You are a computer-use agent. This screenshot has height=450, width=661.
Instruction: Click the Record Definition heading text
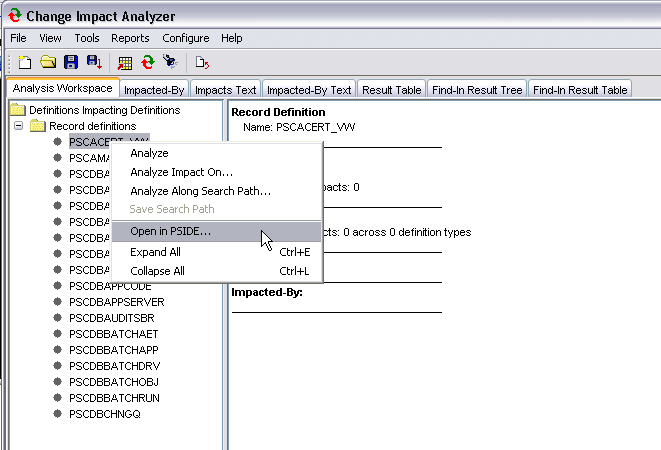click(x=278, y=112)
